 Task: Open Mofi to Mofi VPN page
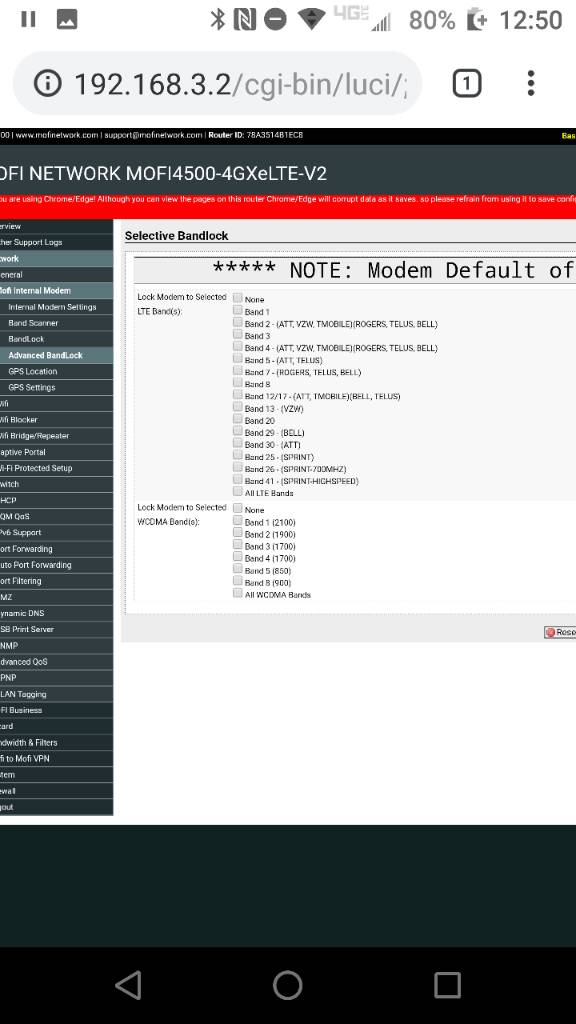pos(56,759)
